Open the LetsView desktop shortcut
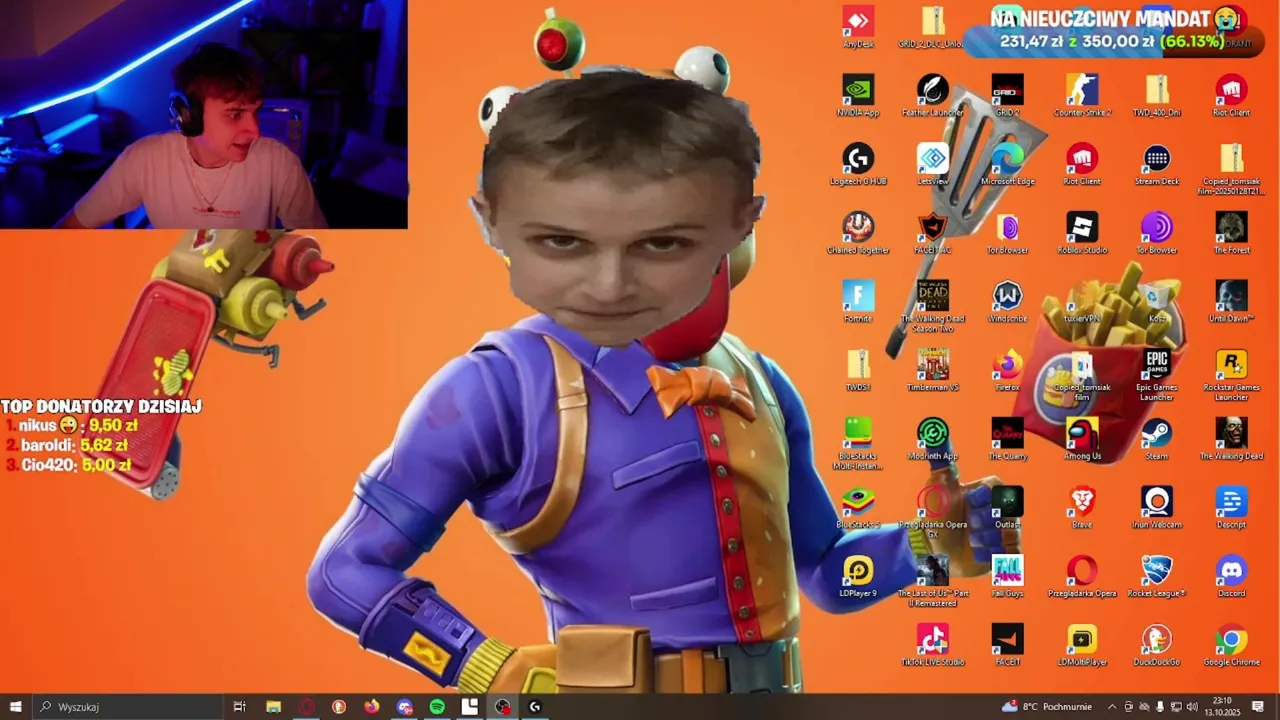Viewport: 1280px width, 720px height. 933,165
